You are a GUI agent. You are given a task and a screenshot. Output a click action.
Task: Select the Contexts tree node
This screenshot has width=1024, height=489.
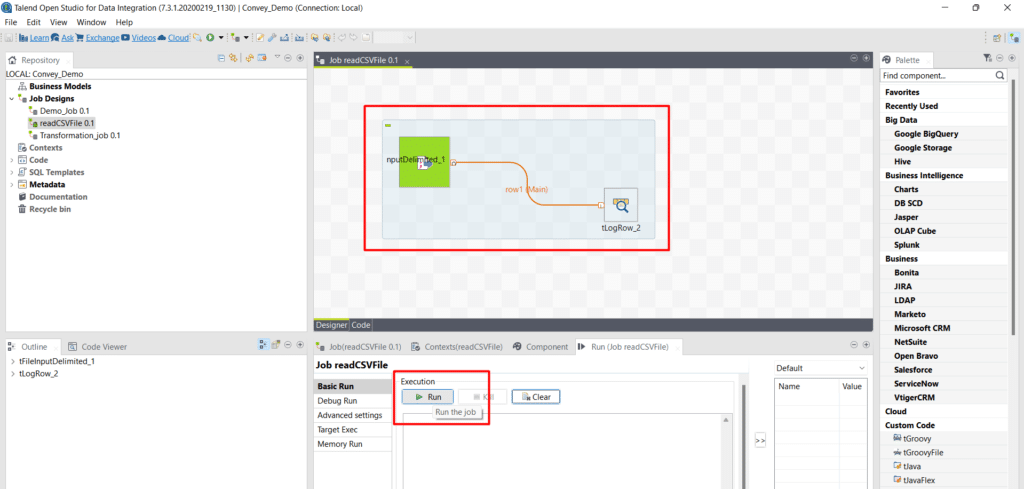46,148
